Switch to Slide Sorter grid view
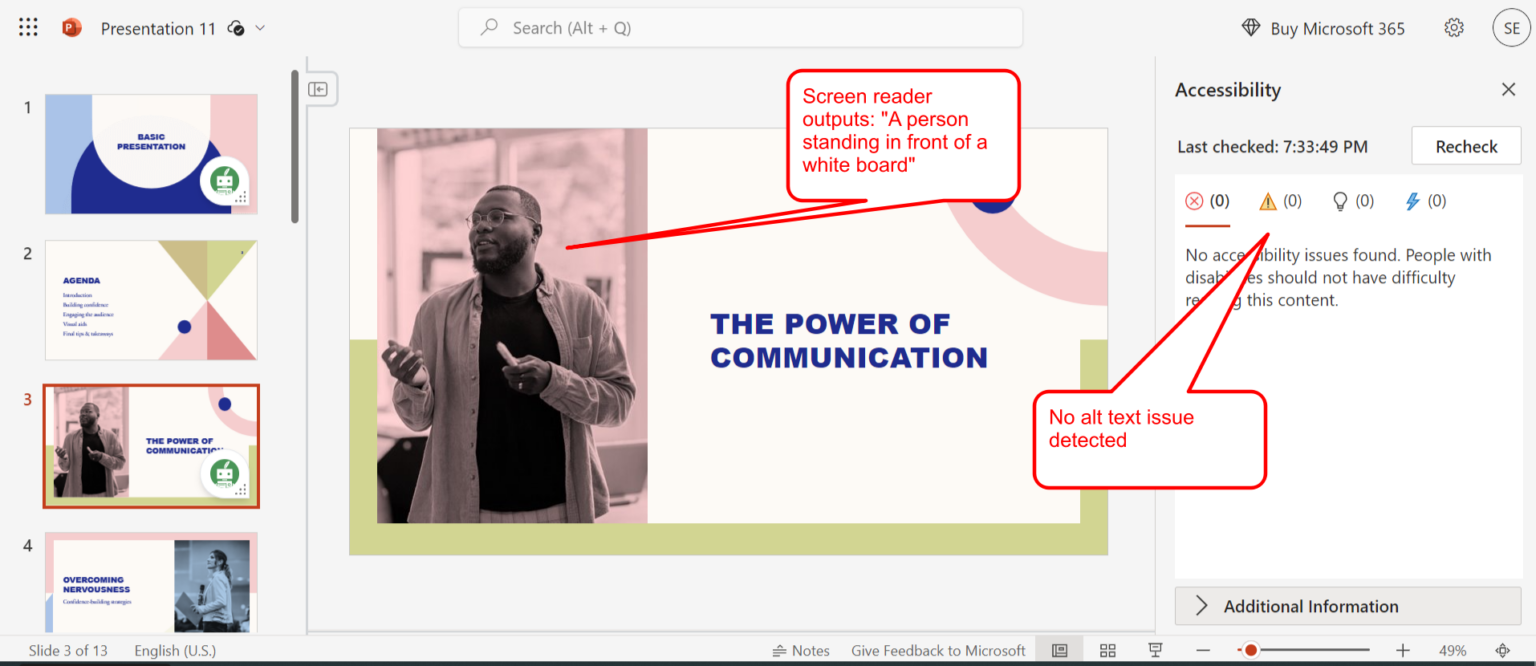The width and height of the screenshot is (1536, 666). coord(1107,649)
